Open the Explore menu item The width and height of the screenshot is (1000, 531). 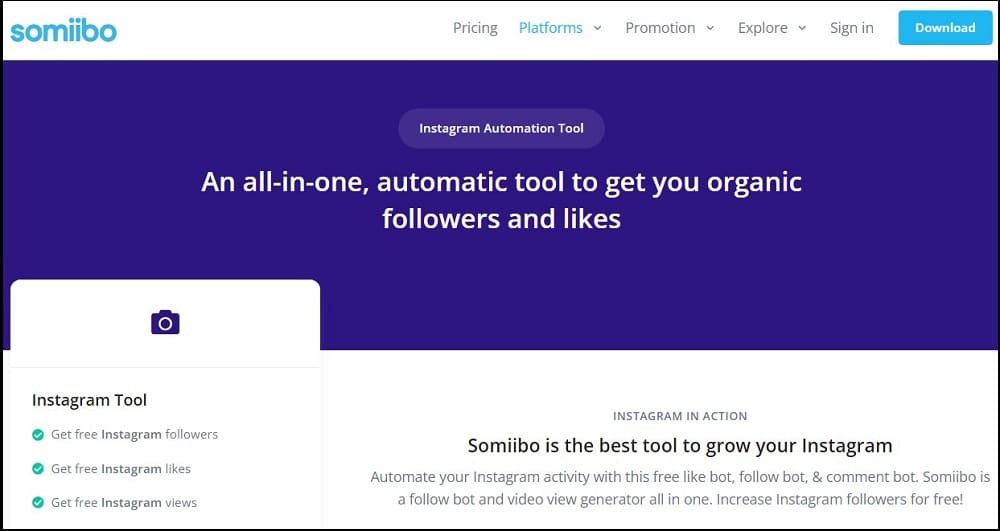pyautogui.click(x=763, y=28)
